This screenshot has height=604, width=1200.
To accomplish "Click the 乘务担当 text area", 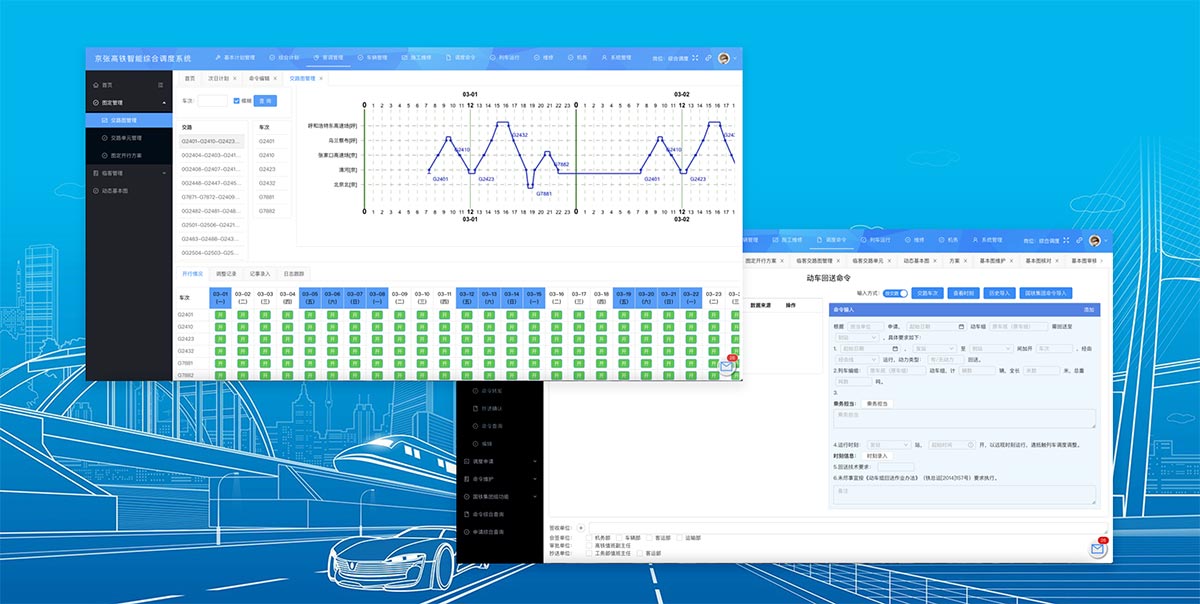I will pyautogui.click(x=965, y=419).
